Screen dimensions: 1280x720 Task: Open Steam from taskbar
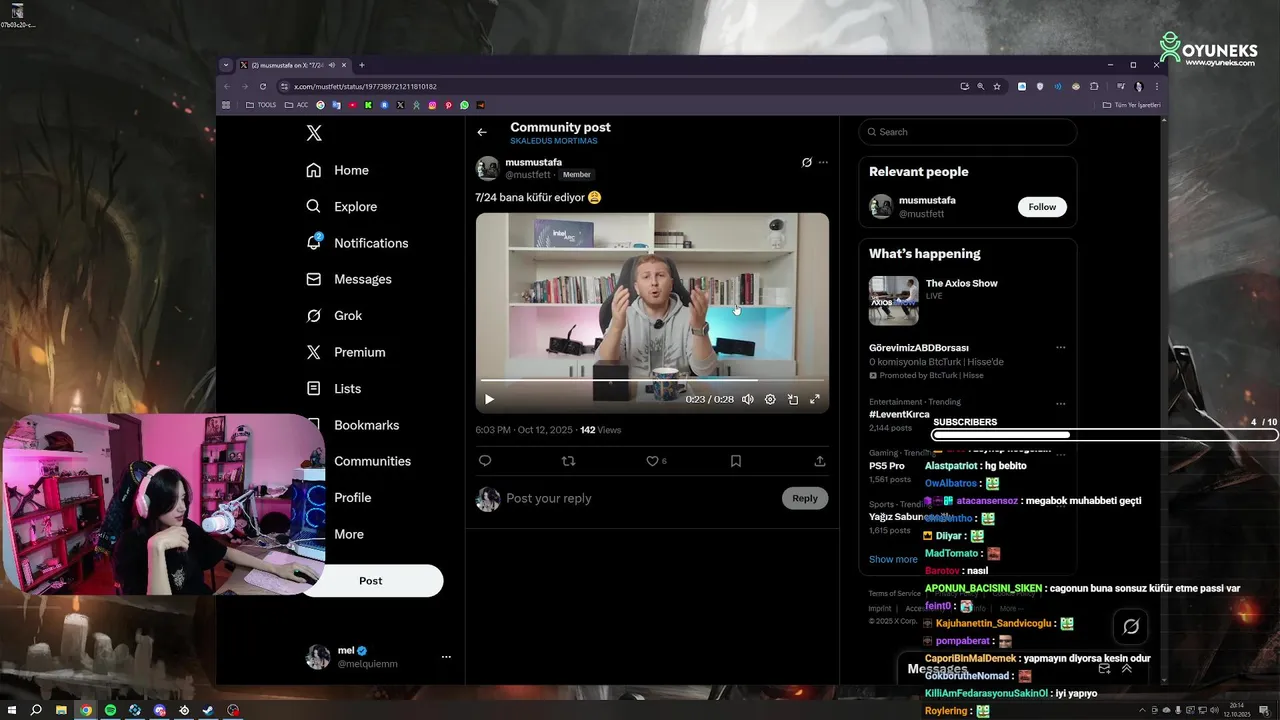(x=208, y=710)
